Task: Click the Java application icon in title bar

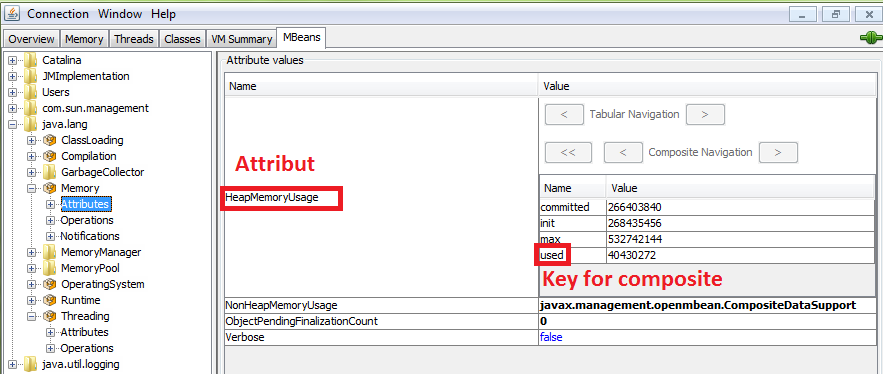Action: tap(11, 14)
